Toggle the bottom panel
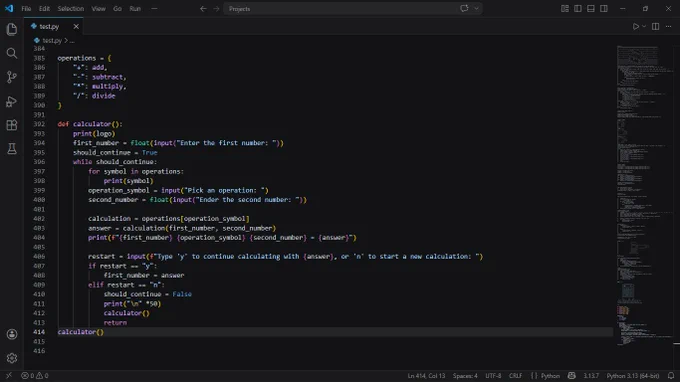 [591, 9]
